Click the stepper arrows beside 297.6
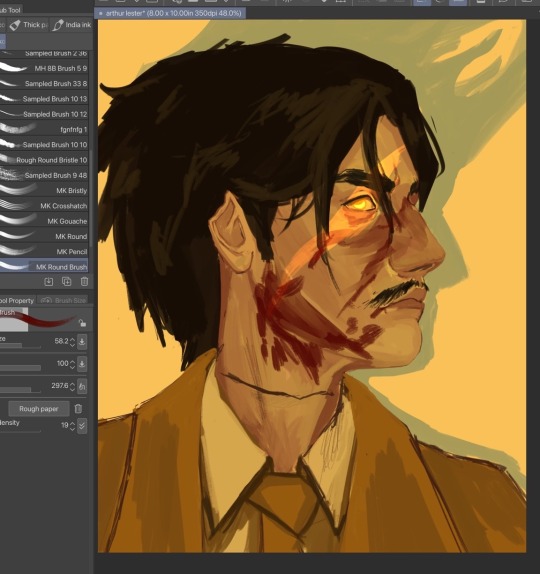 point(72,387)
